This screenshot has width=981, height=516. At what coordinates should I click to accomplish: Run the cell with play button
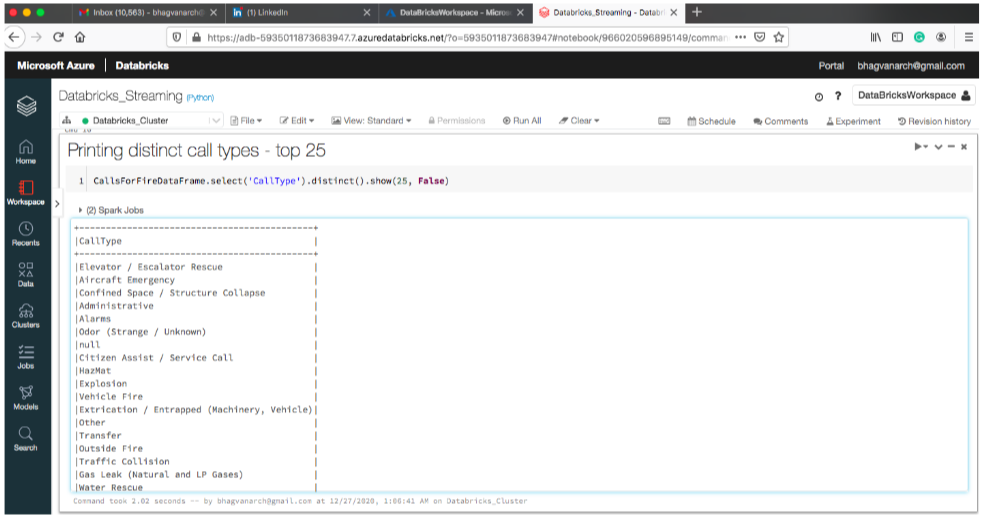[x=920, y=146]
